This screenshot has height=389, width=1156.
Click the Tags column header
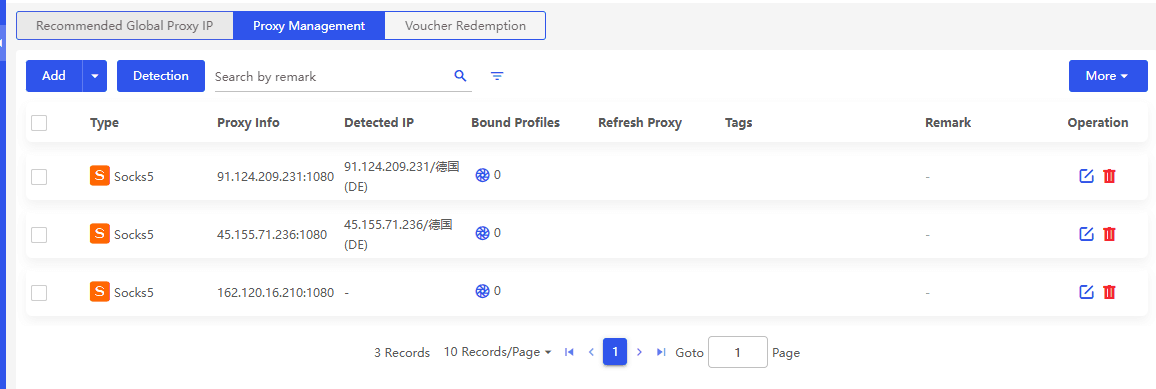point(739,123)
